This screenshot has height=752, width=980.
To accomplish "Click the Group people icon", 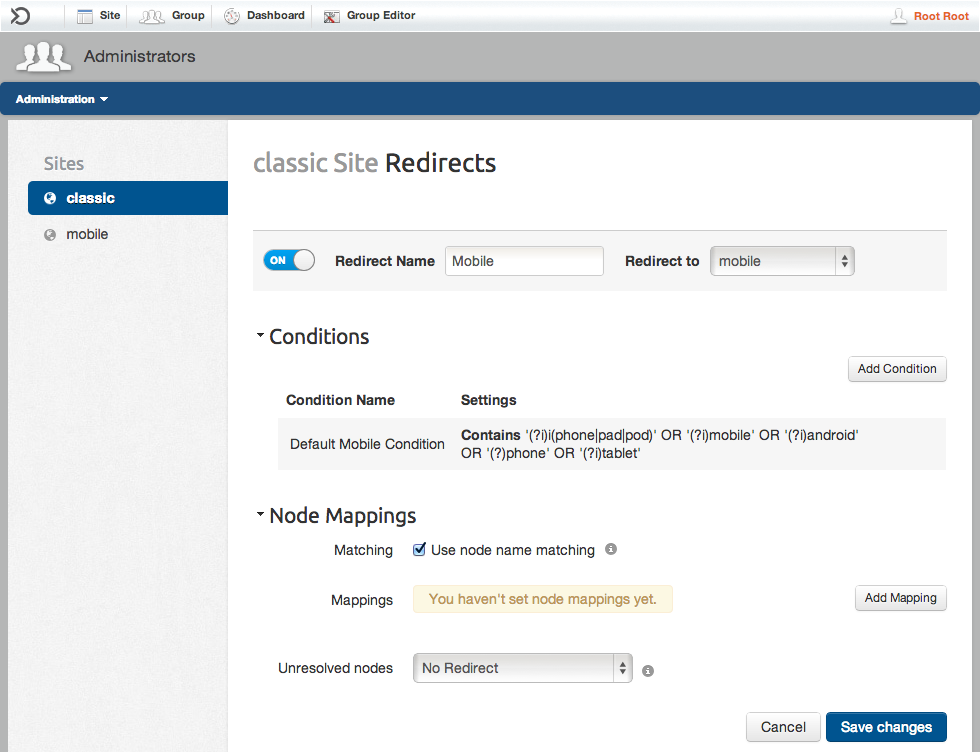I will (x=151, y=16).
